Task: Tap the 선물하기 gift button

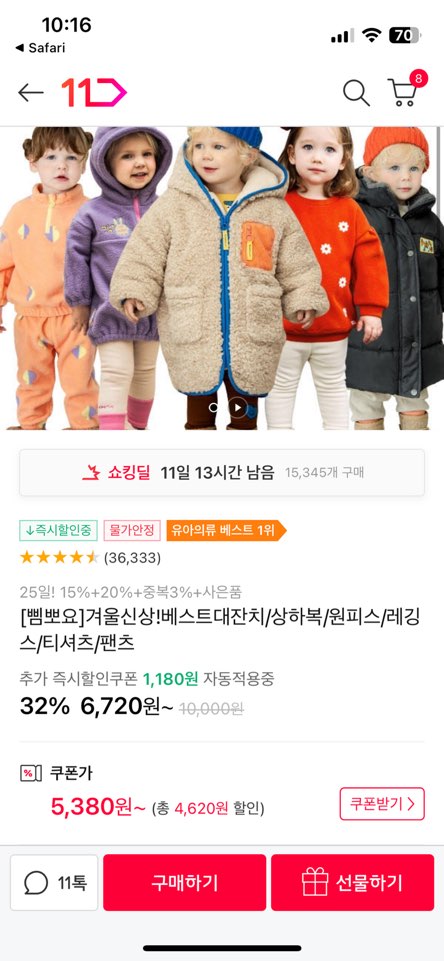Action: pyautogui.click(x=353, y=883)
